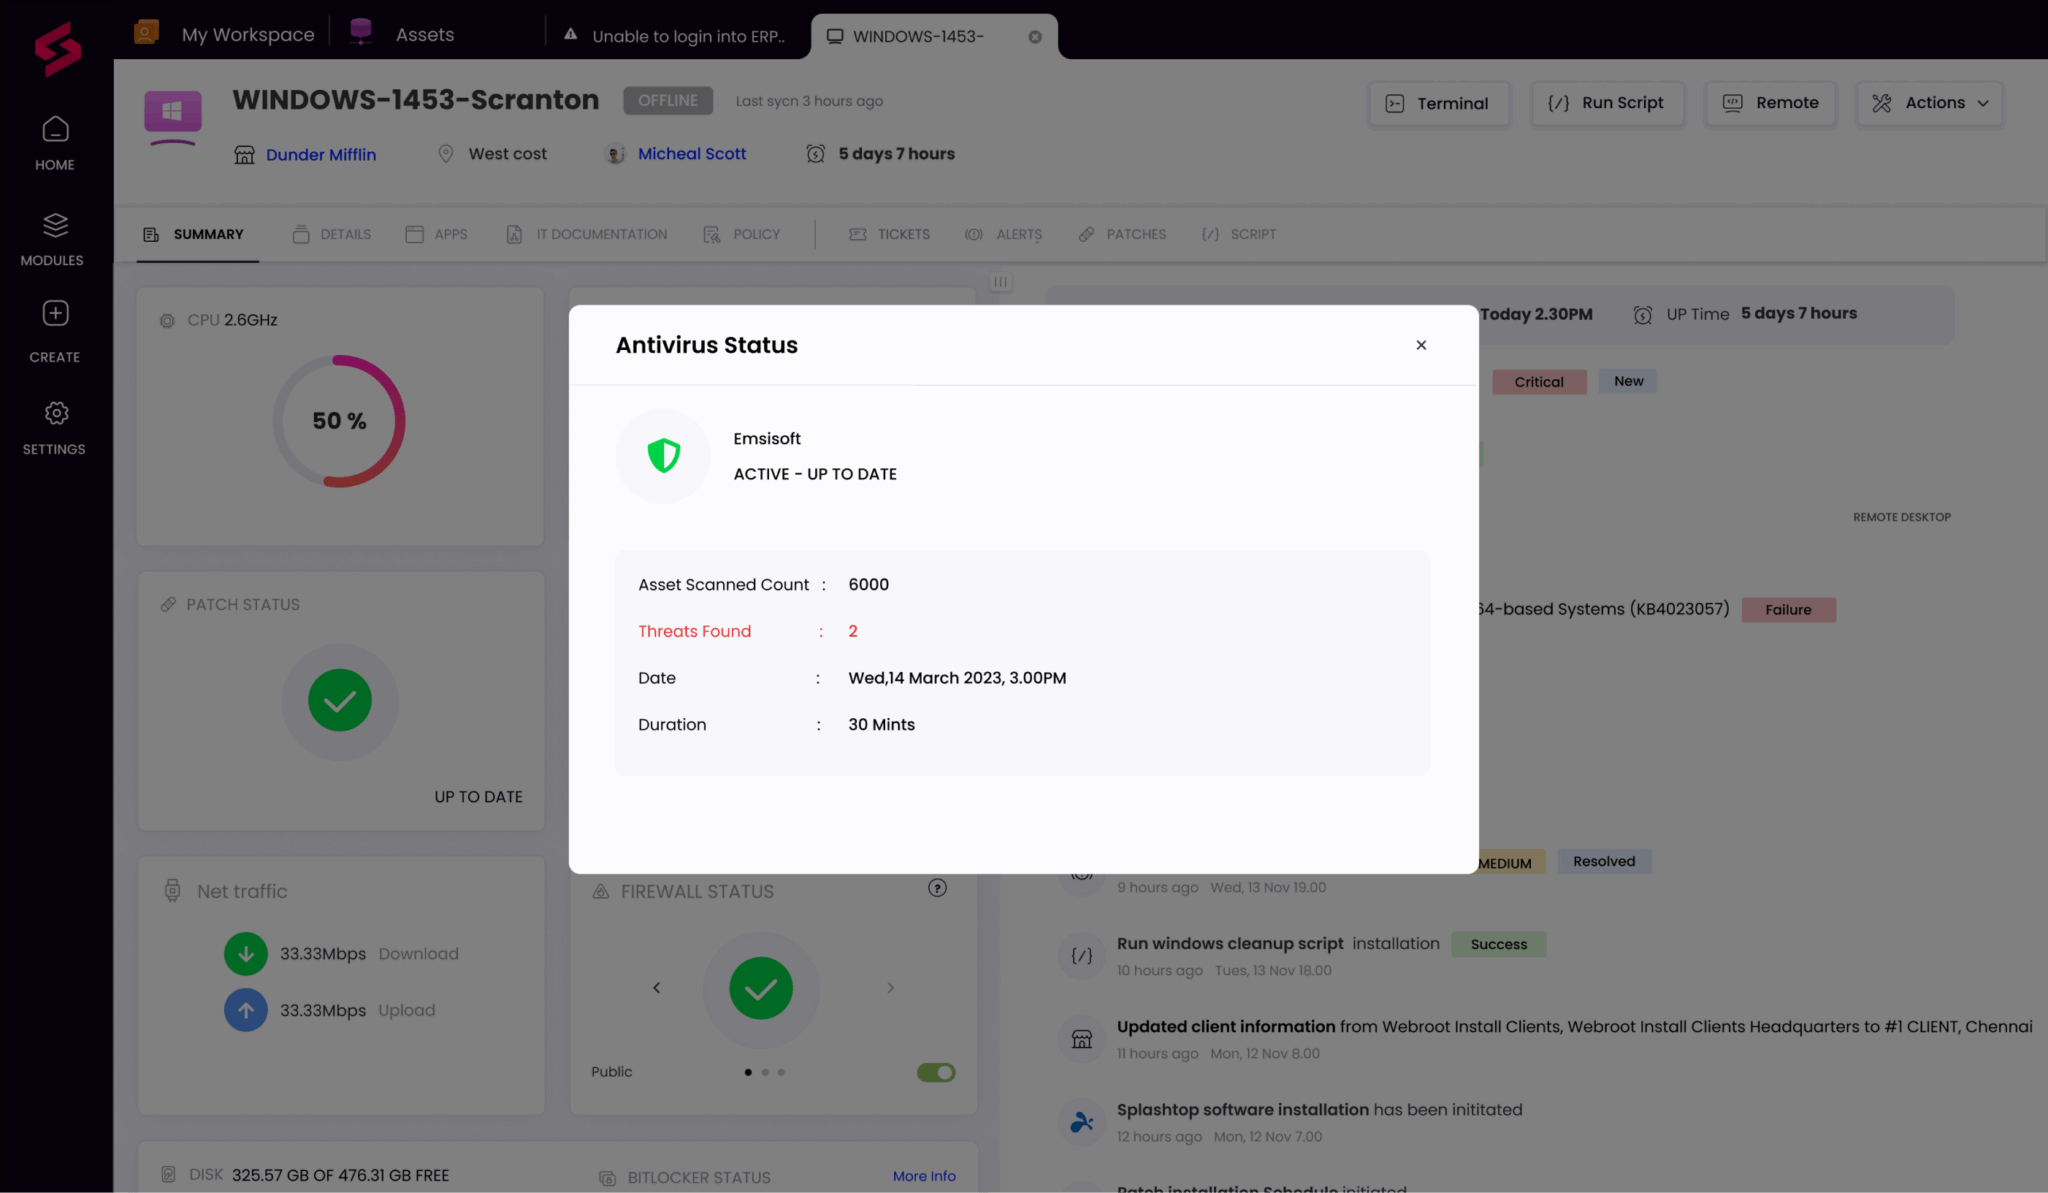Open the Settings gear in sidebar
This screenshot has width=2048, height=1193.
click(x=55, y=413)
